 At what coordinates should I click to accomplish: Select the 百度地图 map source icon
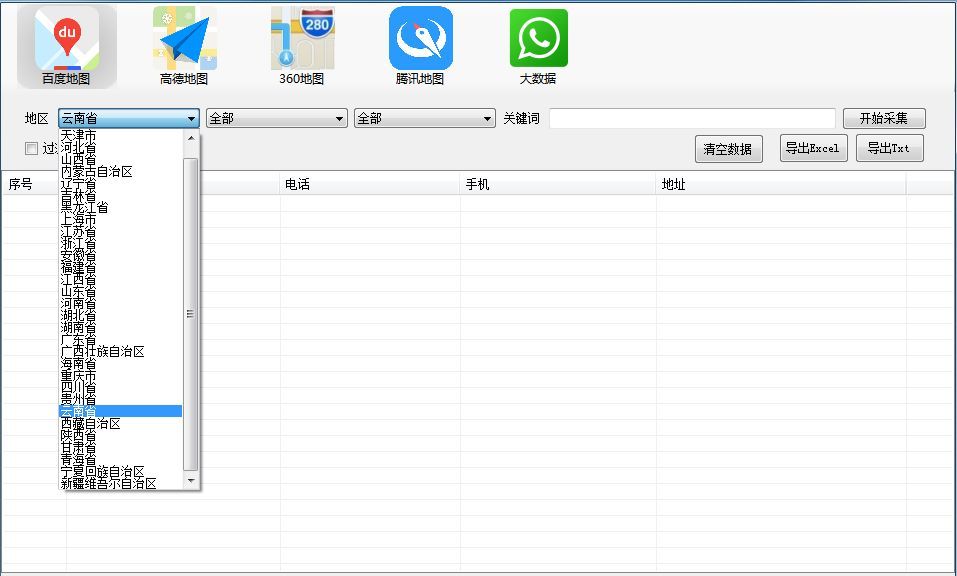pyautogui.click(x=66, y=46)
